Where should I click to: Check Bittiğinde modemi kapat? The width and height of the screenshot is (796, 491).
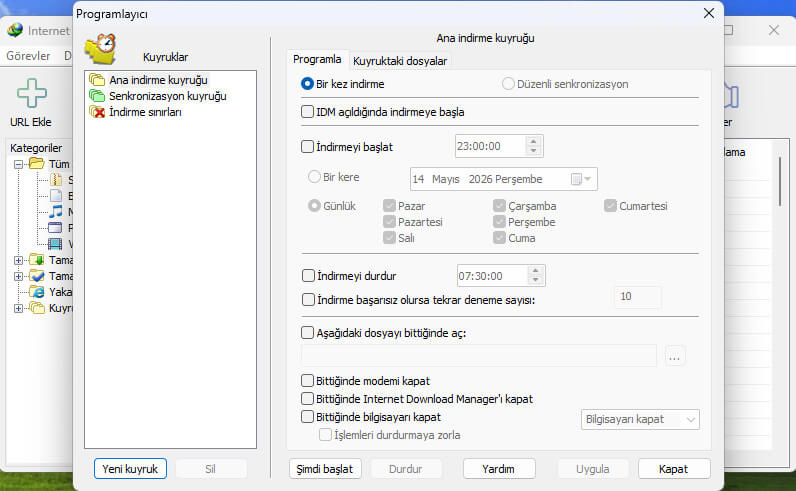(x=307, y=380)
